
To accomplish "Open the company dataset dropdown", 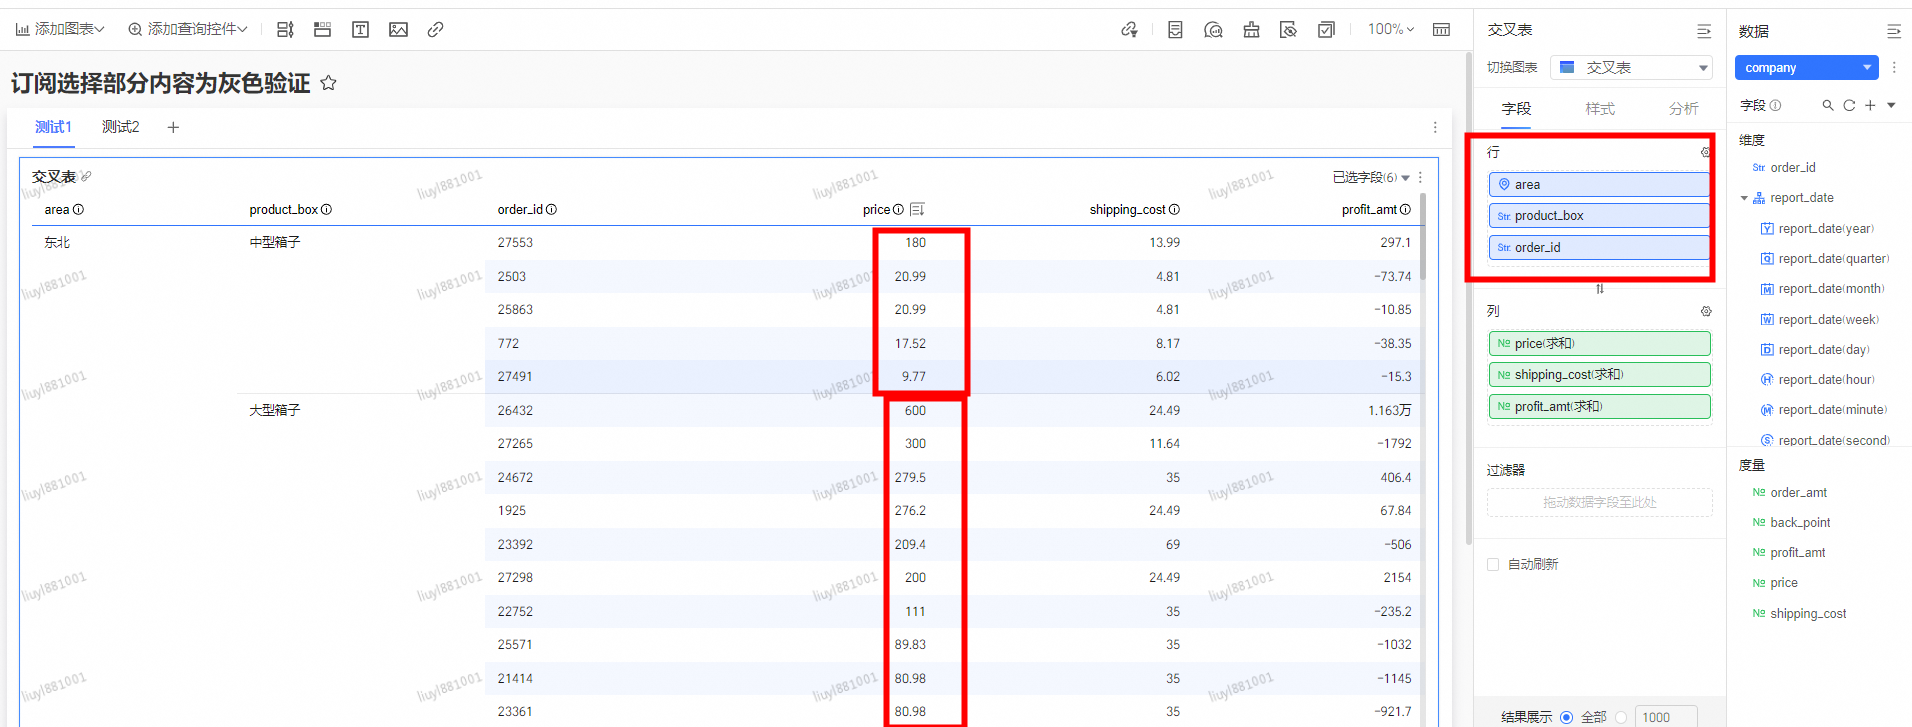I will pyautogui.click(x=1806, y=68).
